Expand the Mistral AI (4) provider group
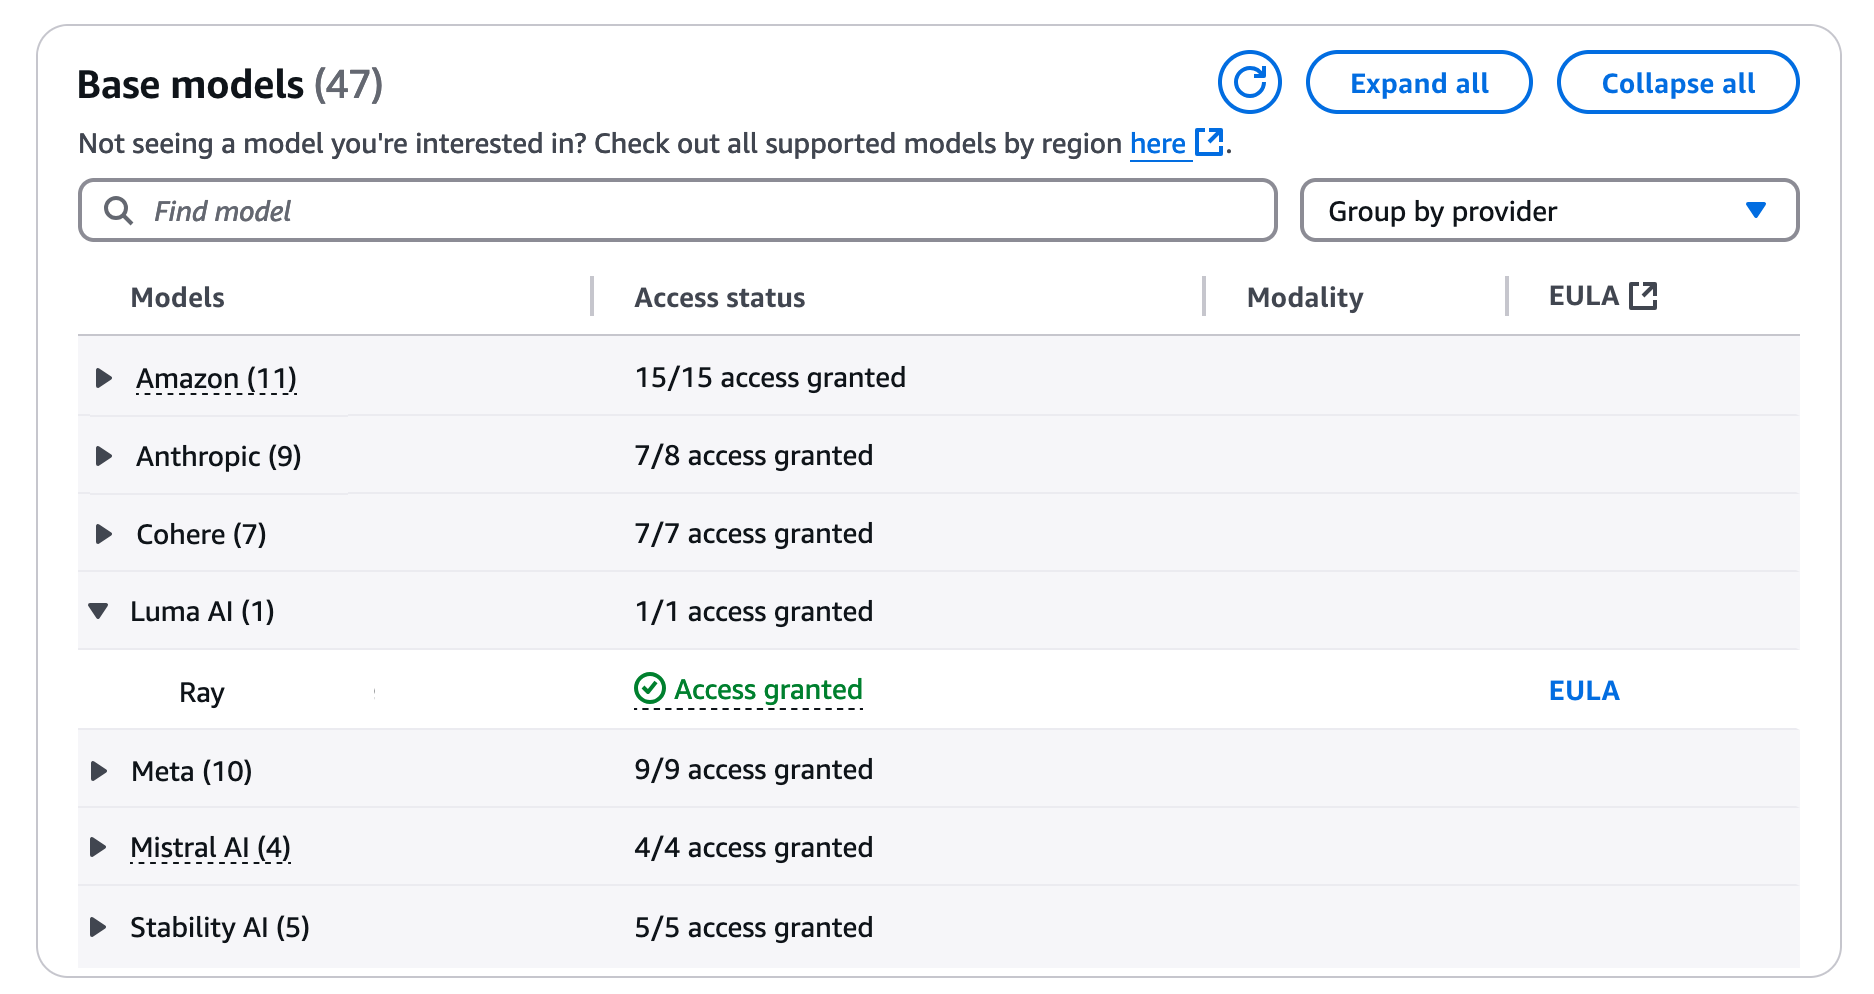Viewport: 1874px width, 994px height. 98,848
